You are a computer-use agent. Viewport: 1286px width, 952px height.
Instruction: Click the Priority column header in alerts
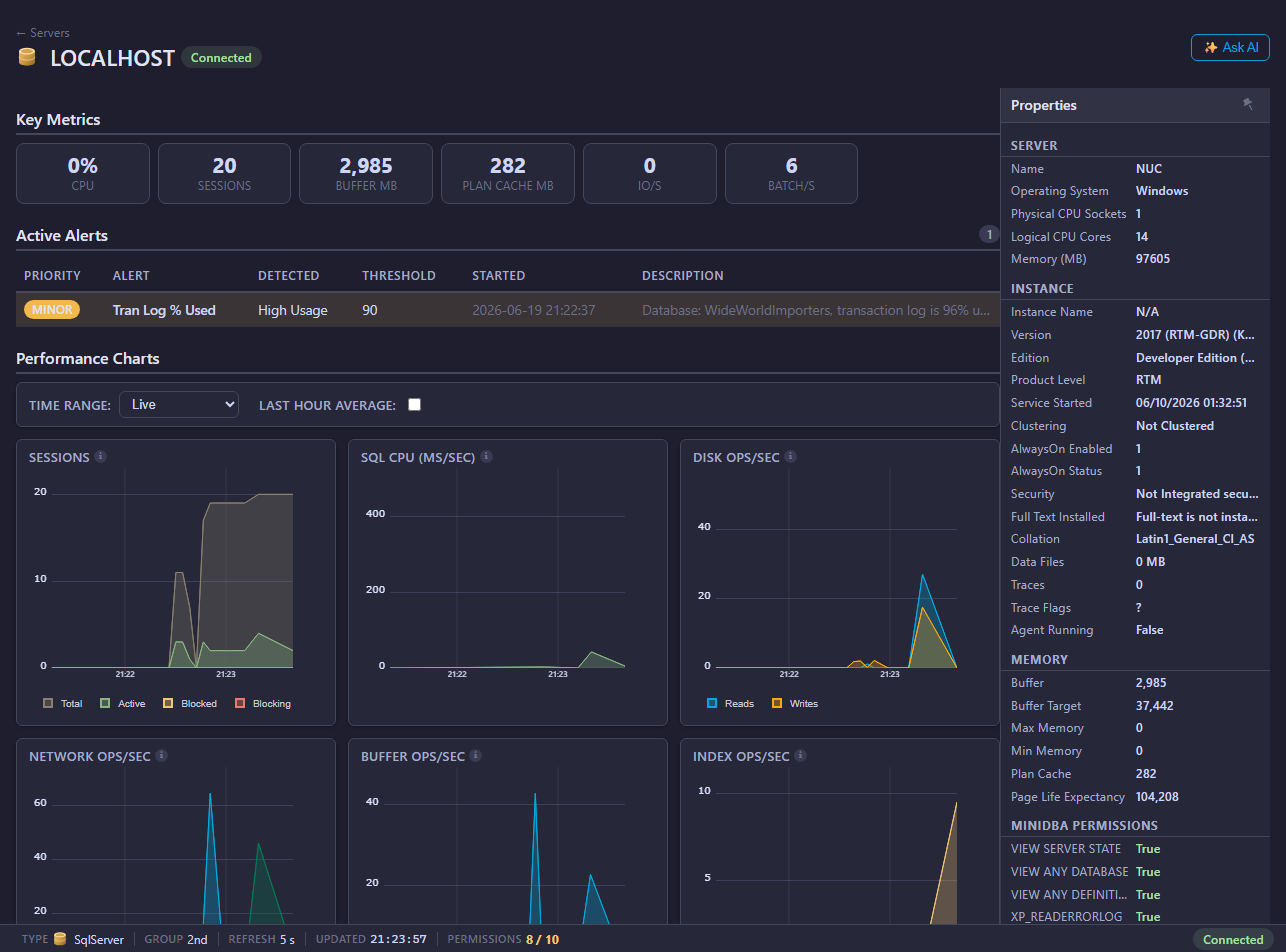click(52, 276)
